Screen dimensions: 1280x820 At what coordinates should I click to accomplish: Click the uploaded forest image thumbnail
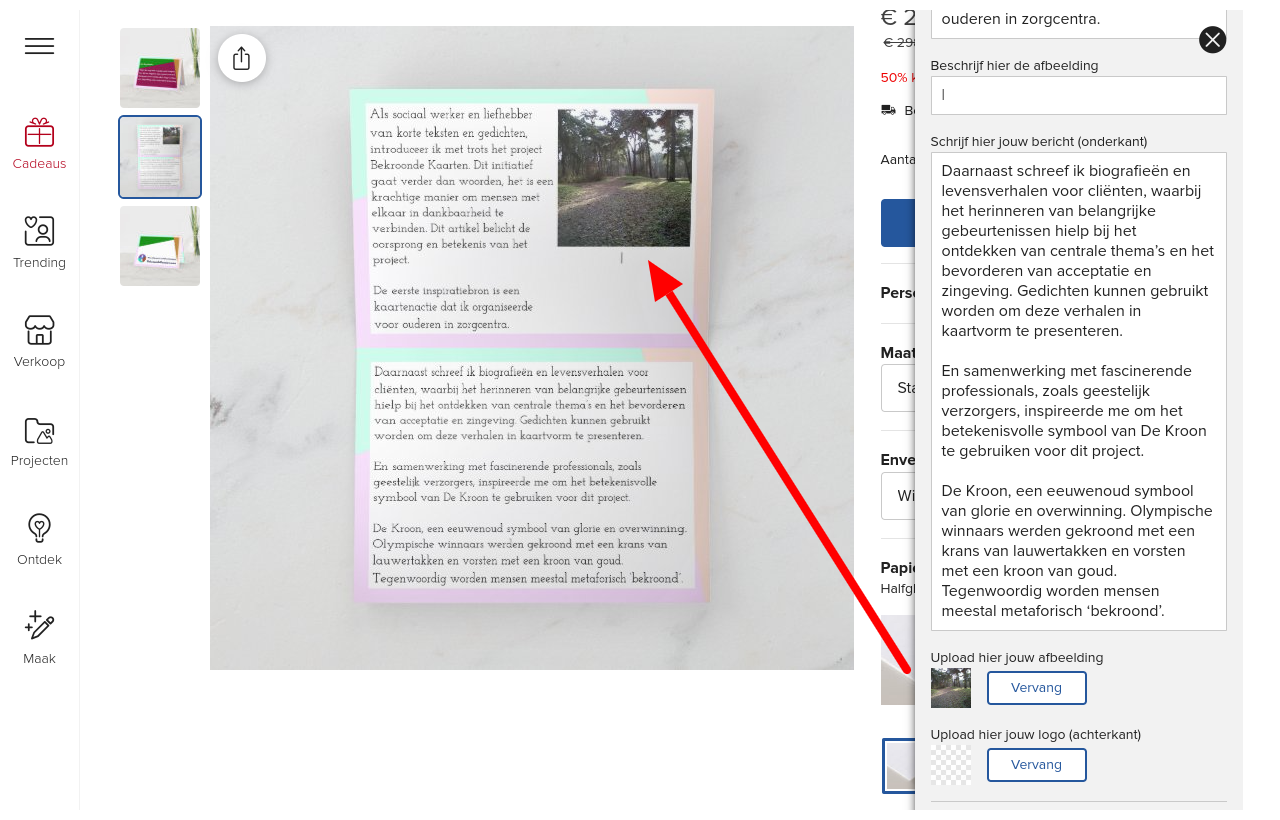click(x=950, y=688)
